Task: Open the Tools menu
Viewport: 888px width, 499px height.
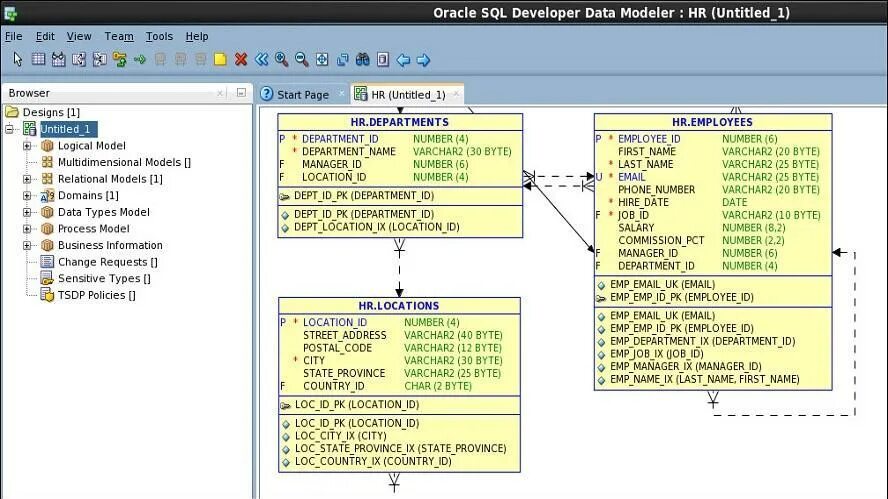Action: pos(159,36)
